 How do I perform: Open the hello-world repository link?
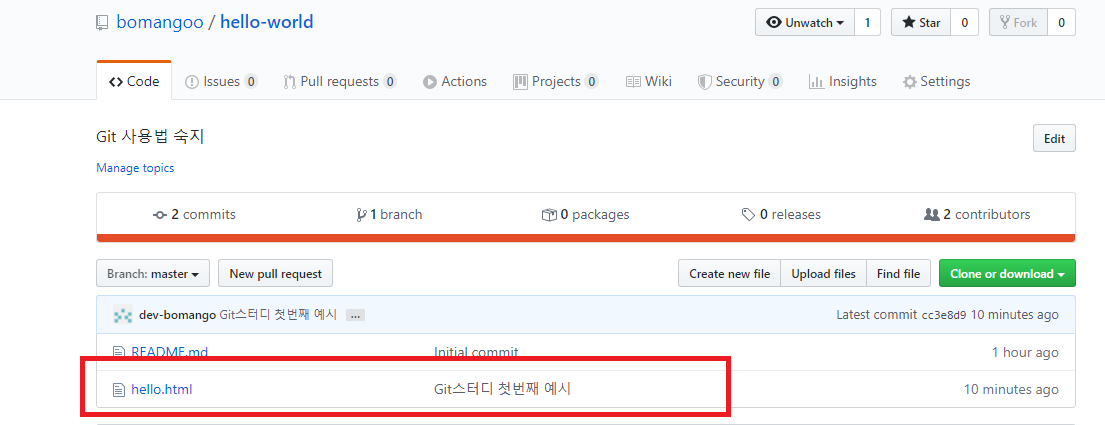click(x=266, y=22)
